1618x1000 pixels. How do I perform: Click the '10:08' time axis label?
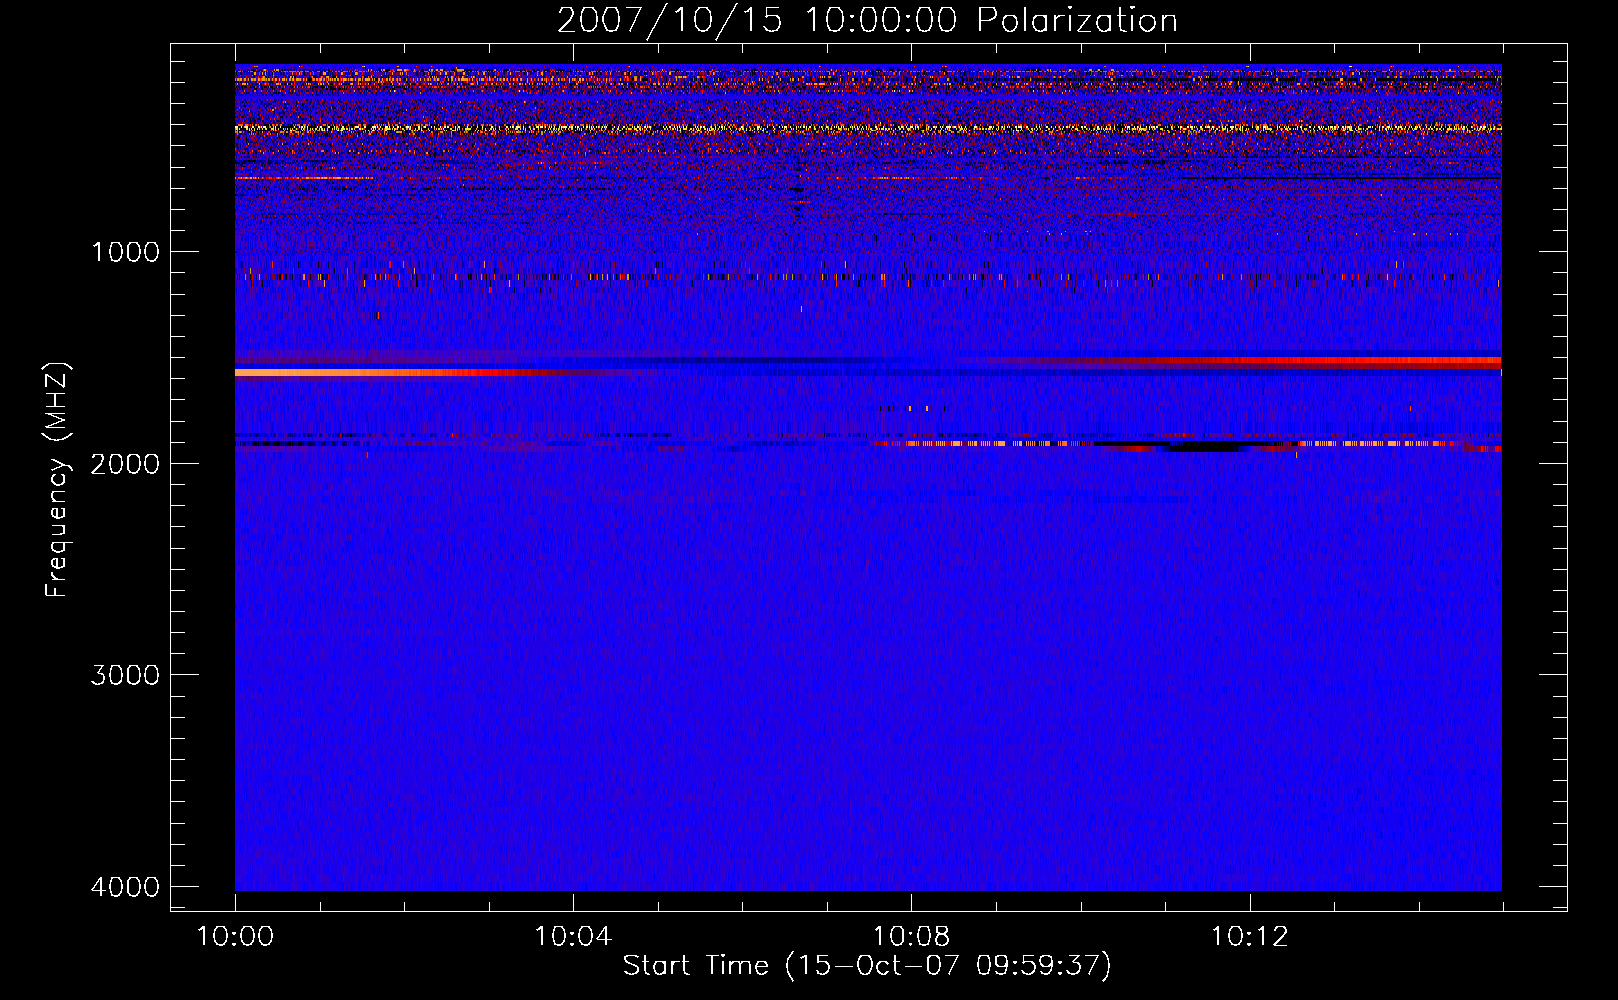pyautogui.click(x=911, y=937)
